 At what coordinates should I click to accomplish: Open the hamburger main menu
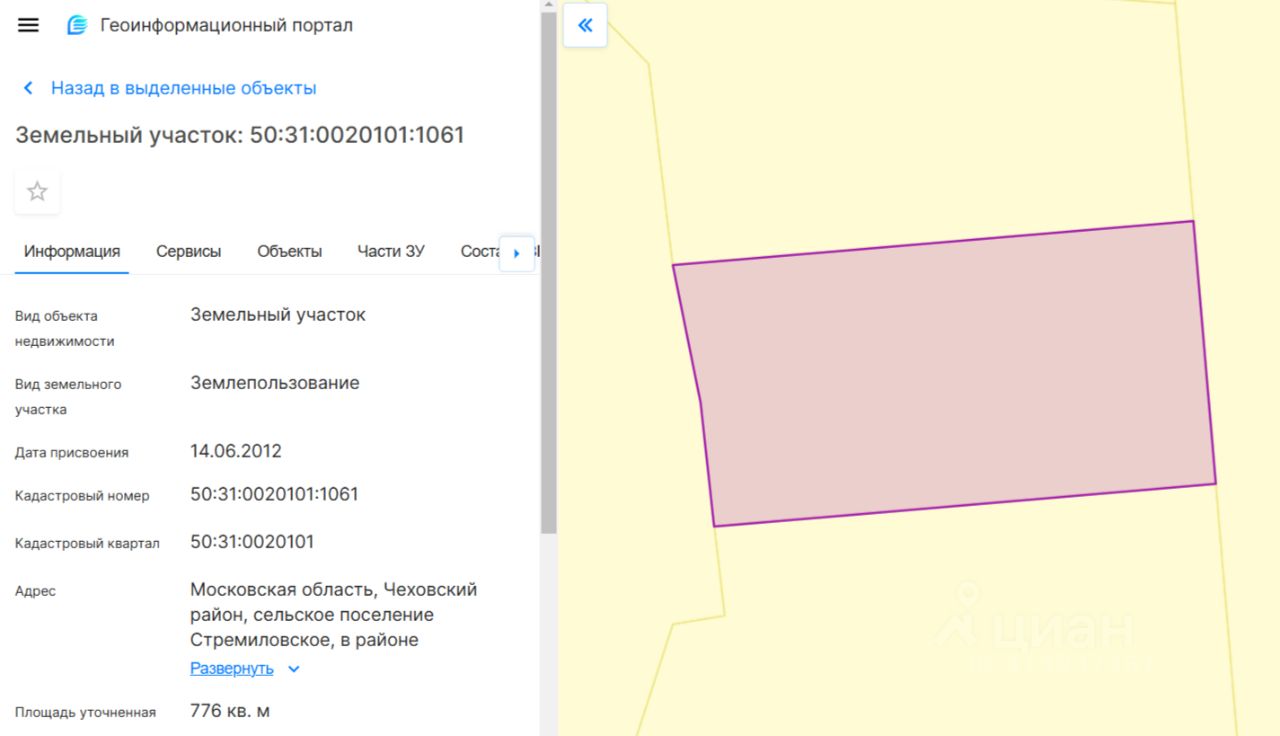tap(28, 25)
